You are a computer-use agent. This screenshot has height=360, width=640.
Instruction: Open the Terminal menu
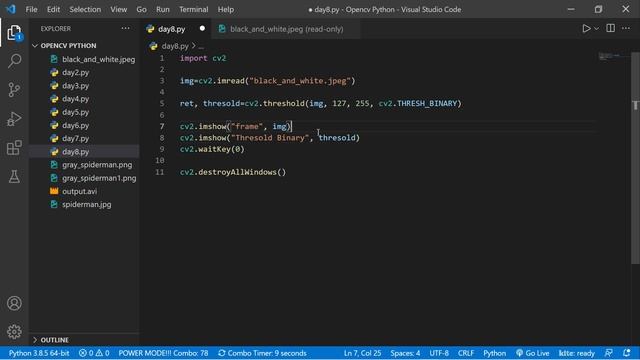coord(193,9)
